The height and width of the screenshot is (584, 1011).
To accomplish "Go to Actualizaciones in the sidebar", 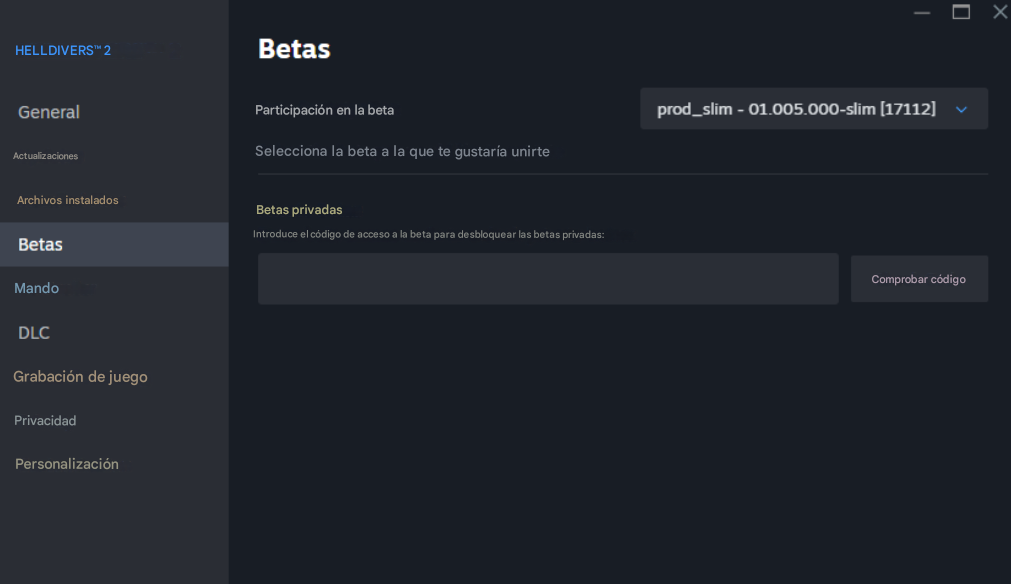I will tap(45, 156).
